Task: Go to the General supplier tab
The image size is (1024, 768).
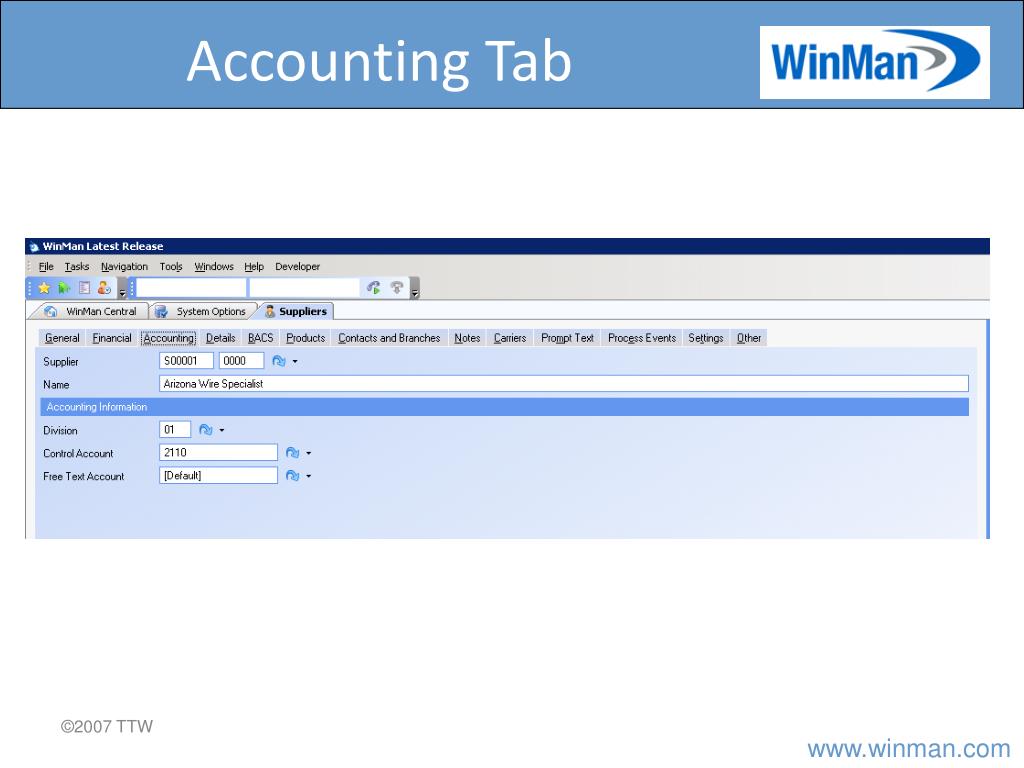Action: pyautogui.click(x=62, y=338)
